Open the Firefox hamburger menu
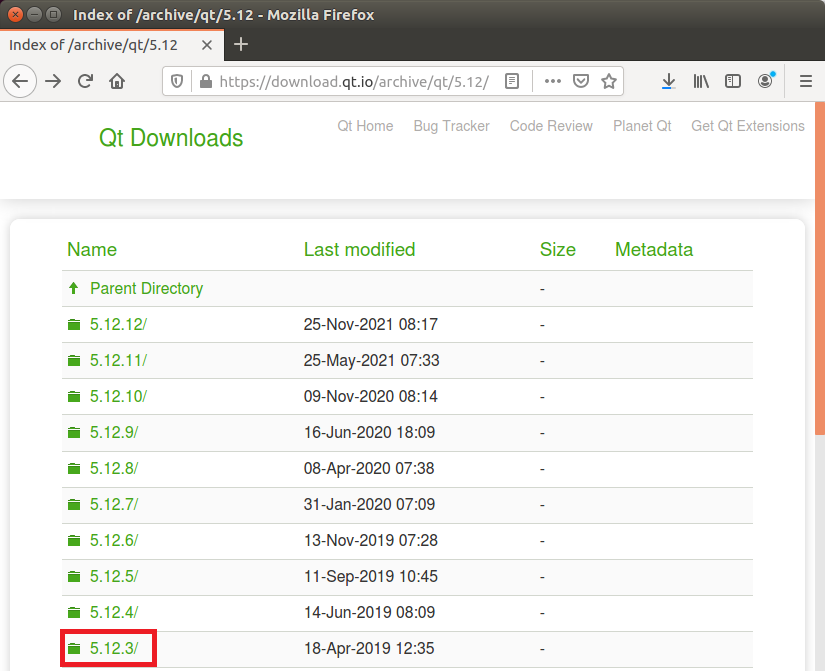The image size is (825, 671). tap(806, 81)
